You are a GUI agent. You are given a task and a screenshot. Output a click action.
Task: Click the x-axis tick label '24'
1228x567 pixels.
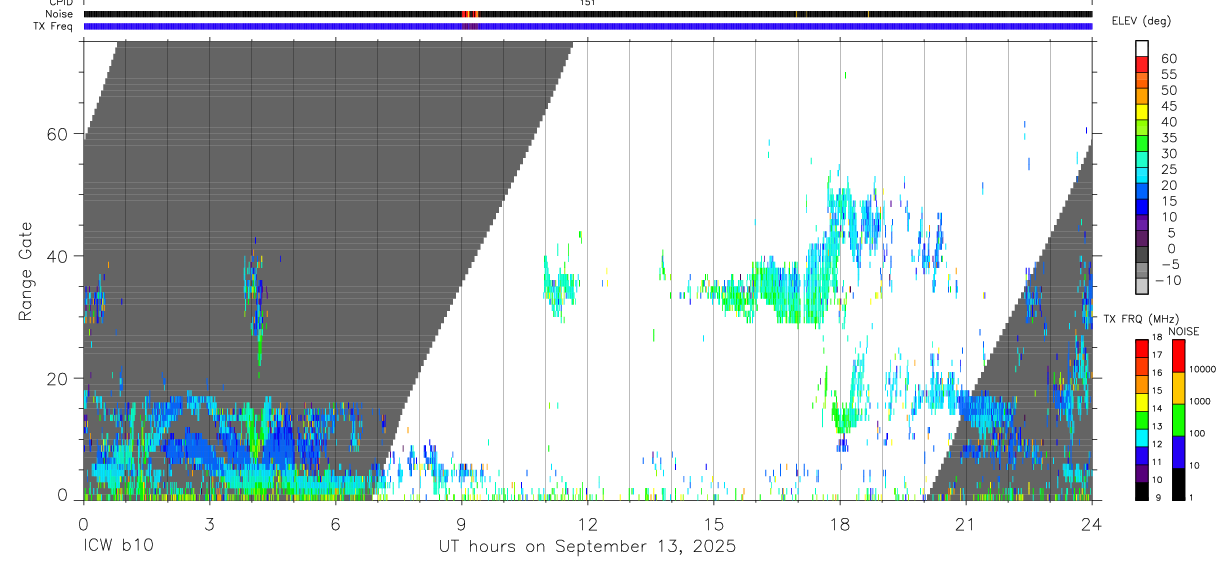pos(1091,523)
